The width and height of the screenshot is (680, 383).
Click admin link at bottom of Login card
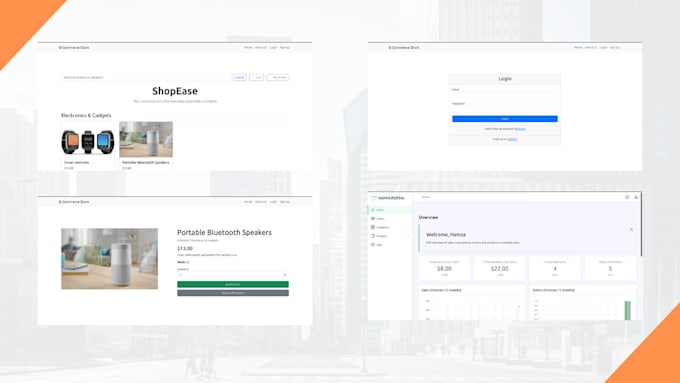(512, 139)
